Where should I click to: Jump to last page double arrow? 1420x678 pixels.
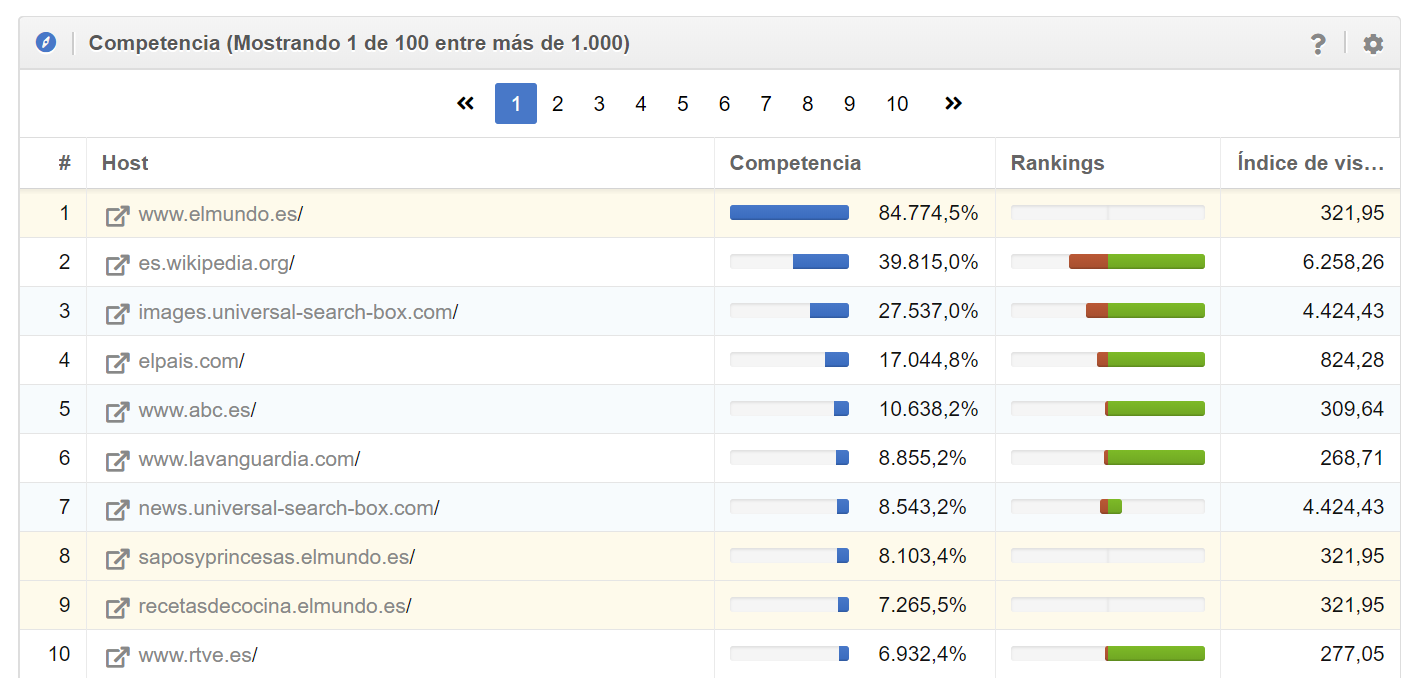[x=953, y=104]
